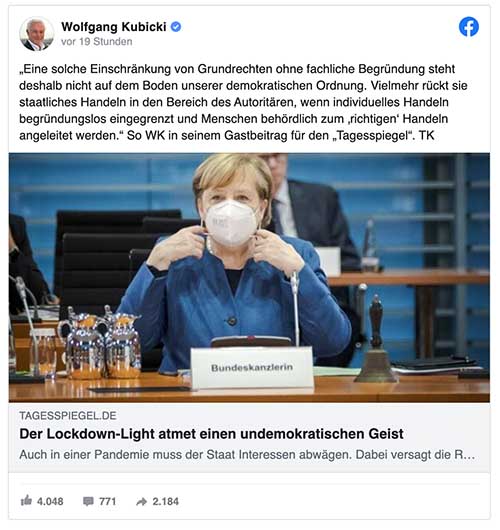Screen dimensions: 500x530
Task: Show the 771 comments
Action: point(108,501)
